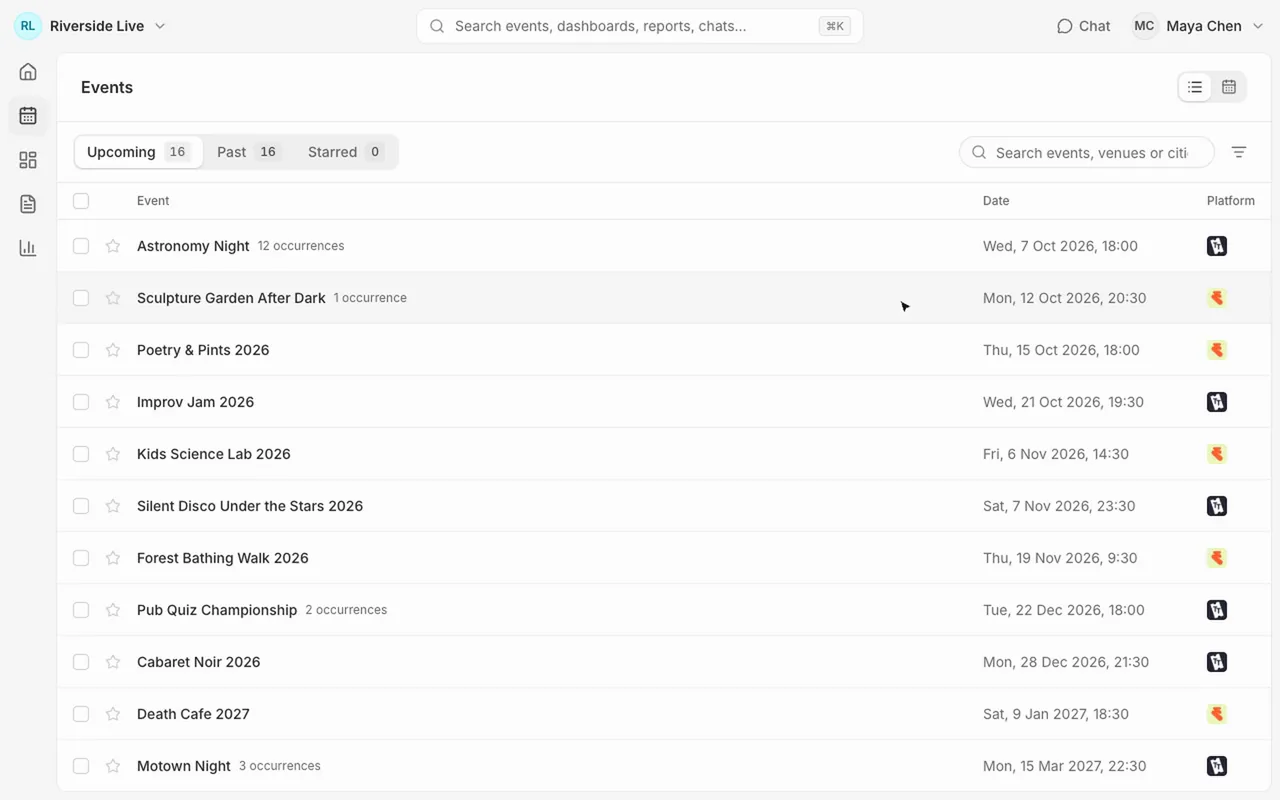Click platform icon for Astronomy Night
The height and width of the screenshot is (800, 1280).
1217,246
